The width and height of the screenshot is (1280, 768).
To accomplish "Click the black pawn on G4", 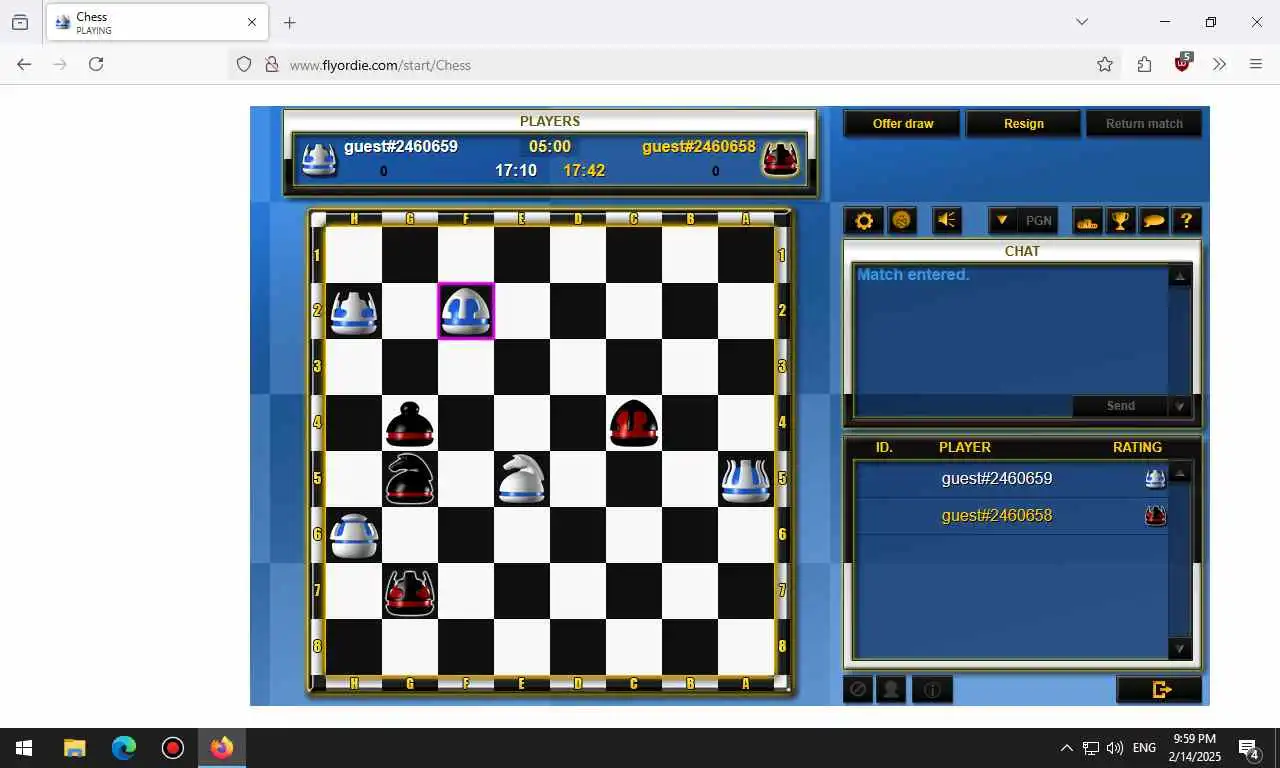I will (410, 423).
